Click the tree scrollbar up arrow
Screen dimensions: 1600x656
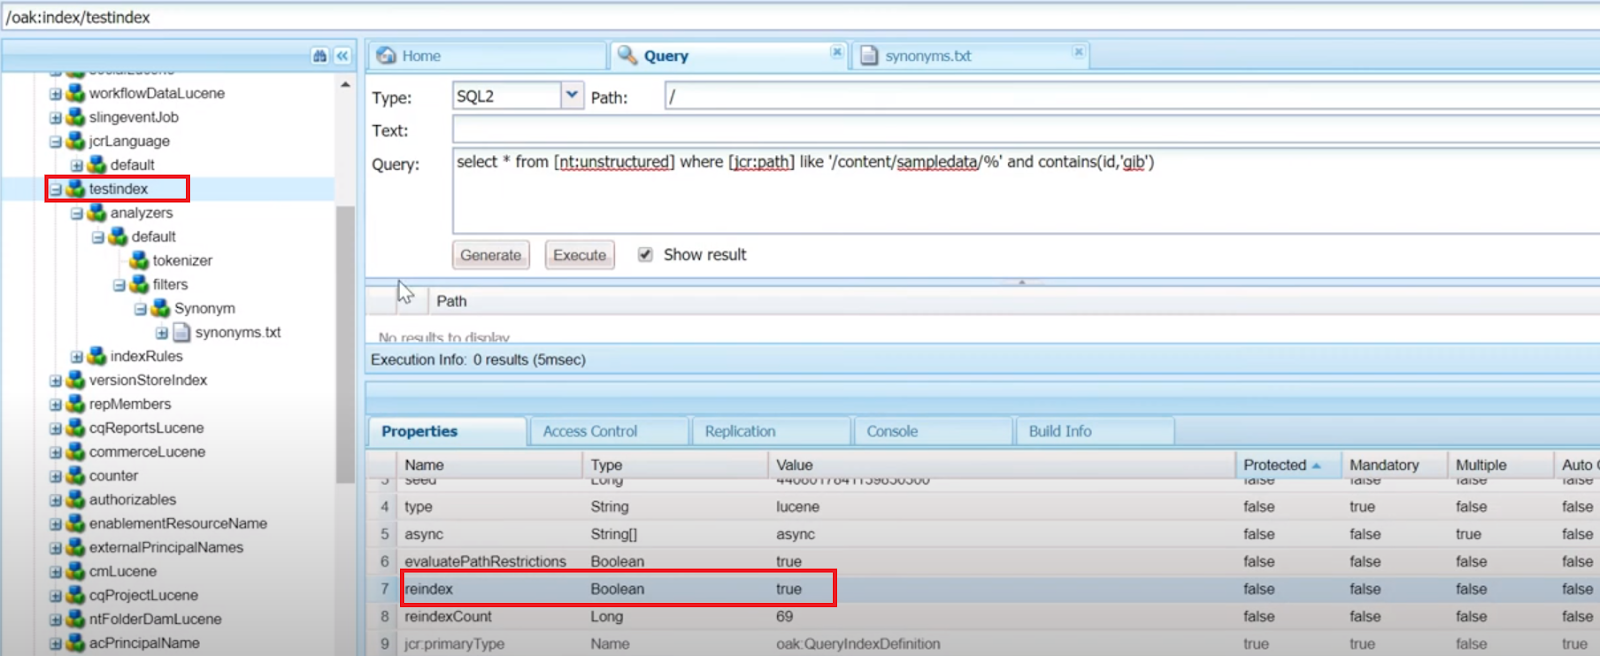tap(345, 85)
